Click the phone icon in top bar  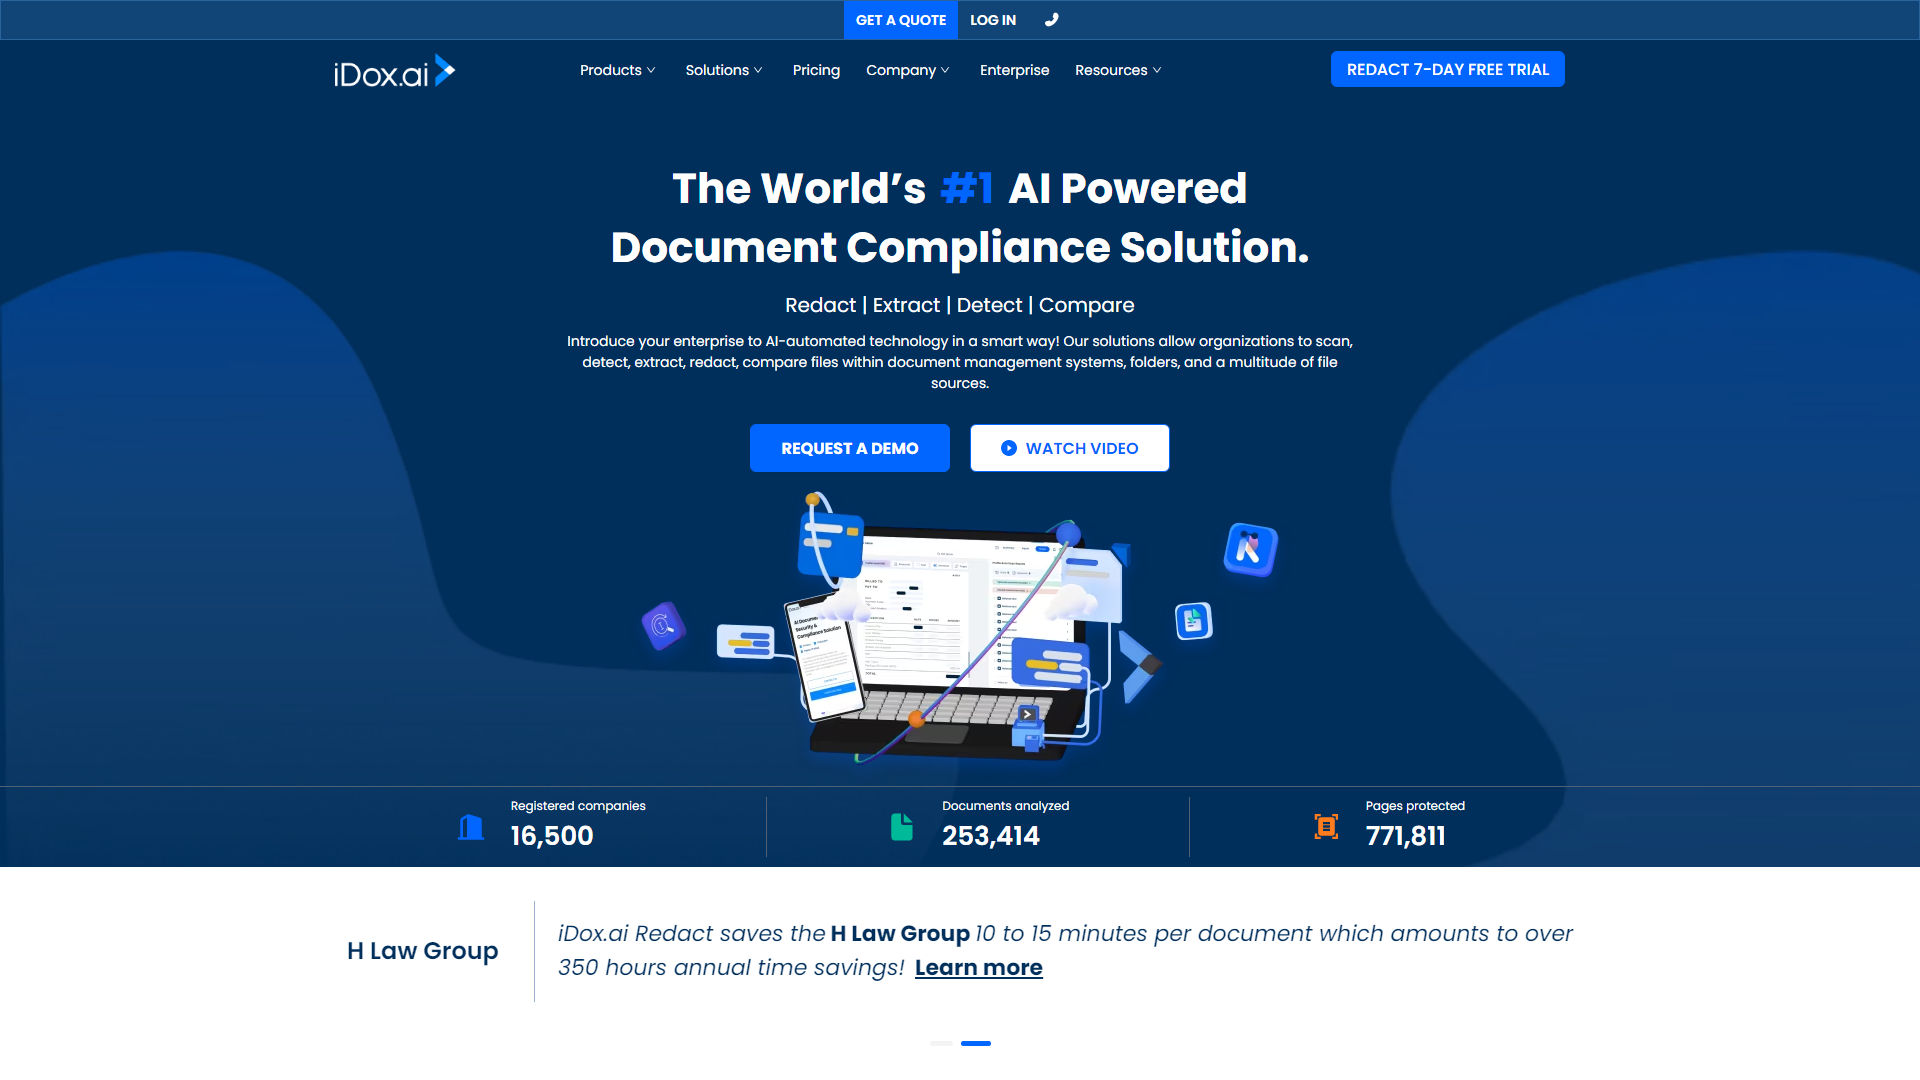[1051, 18]
